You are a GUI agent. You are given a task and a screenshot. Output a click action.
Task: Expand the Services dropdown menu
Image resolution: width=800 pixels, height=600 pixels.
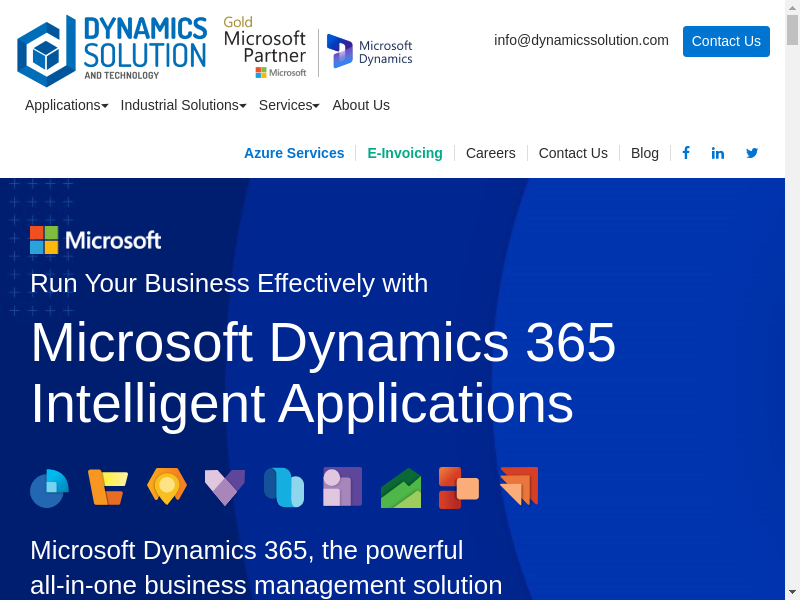(x=289, y=105)
